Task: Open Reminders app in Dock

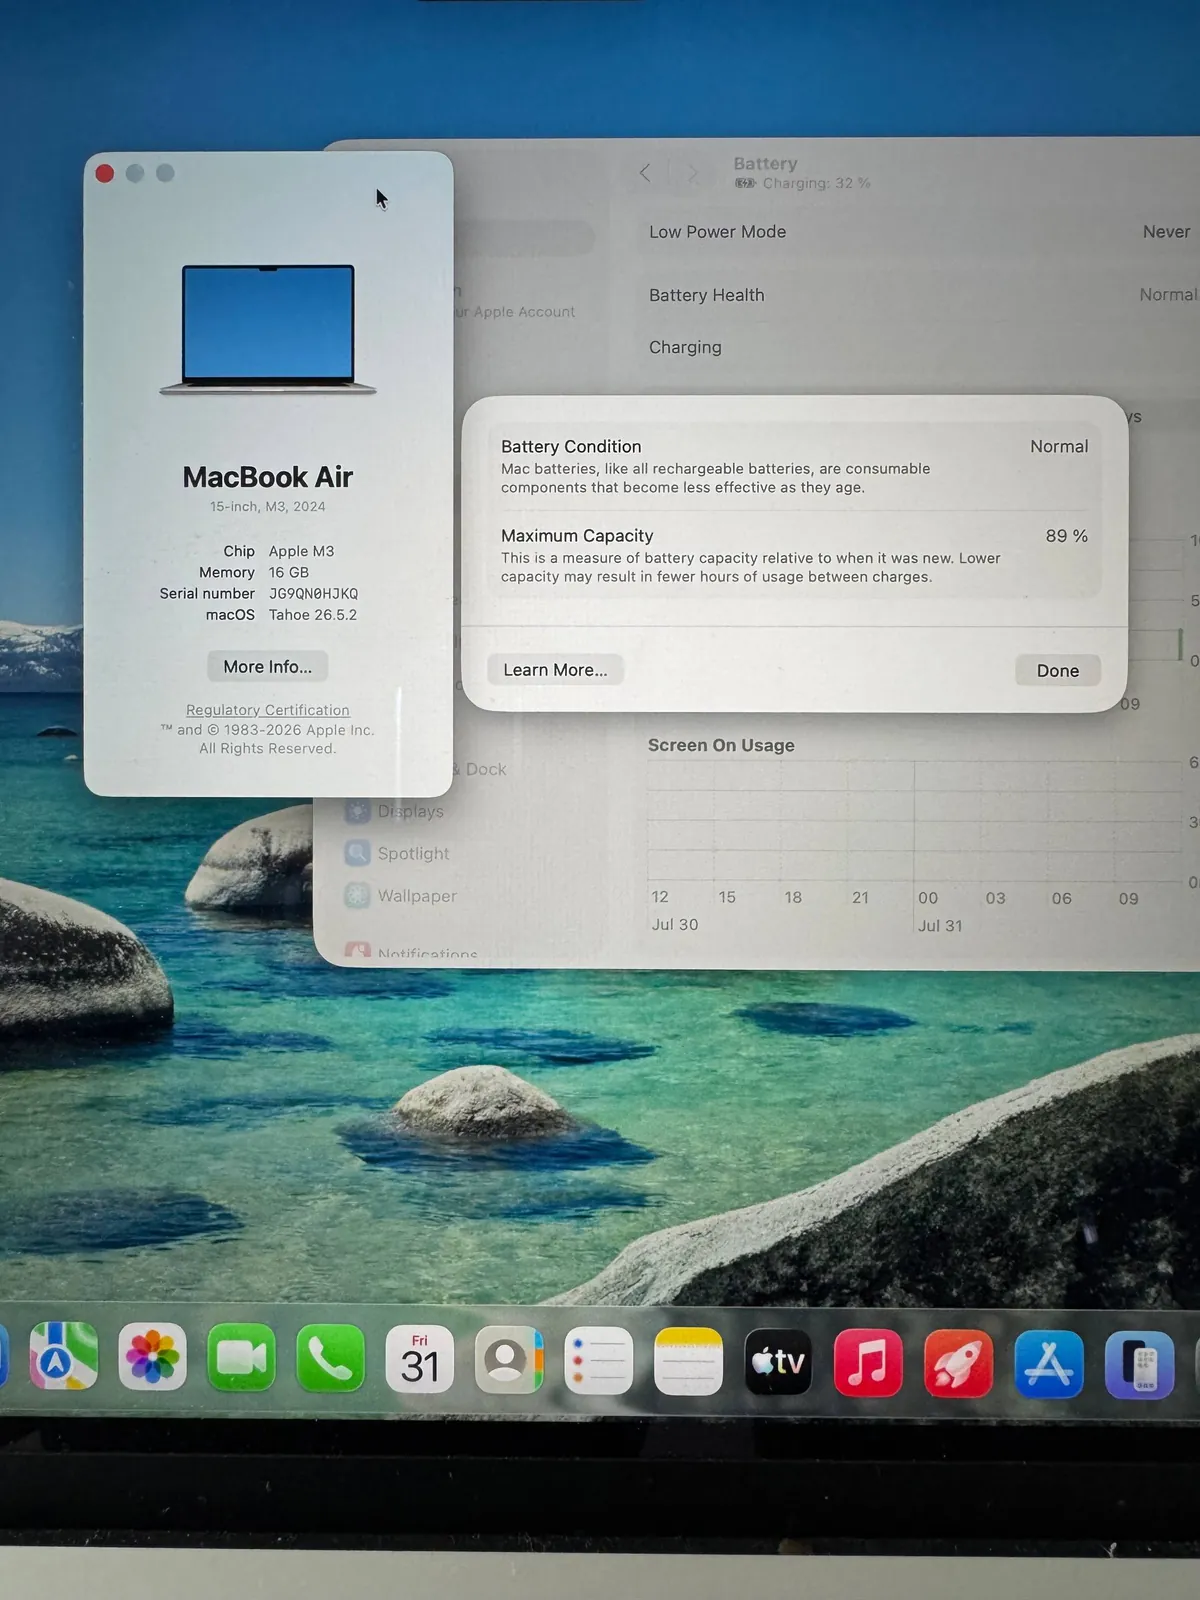Action: 599,1361
